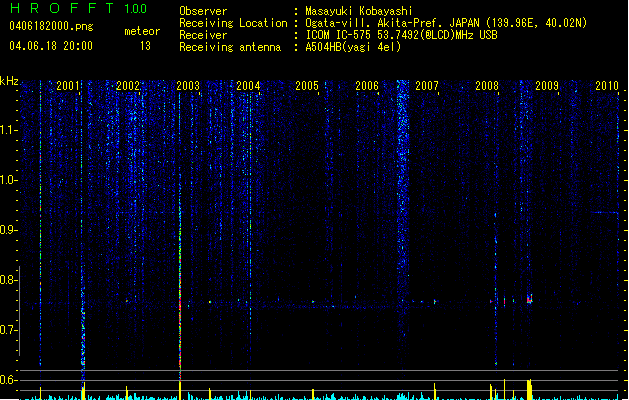Click the 'Receiving antenna' label
The width and height of the screenshot is (629, 400).
click(x=230, y=47)
